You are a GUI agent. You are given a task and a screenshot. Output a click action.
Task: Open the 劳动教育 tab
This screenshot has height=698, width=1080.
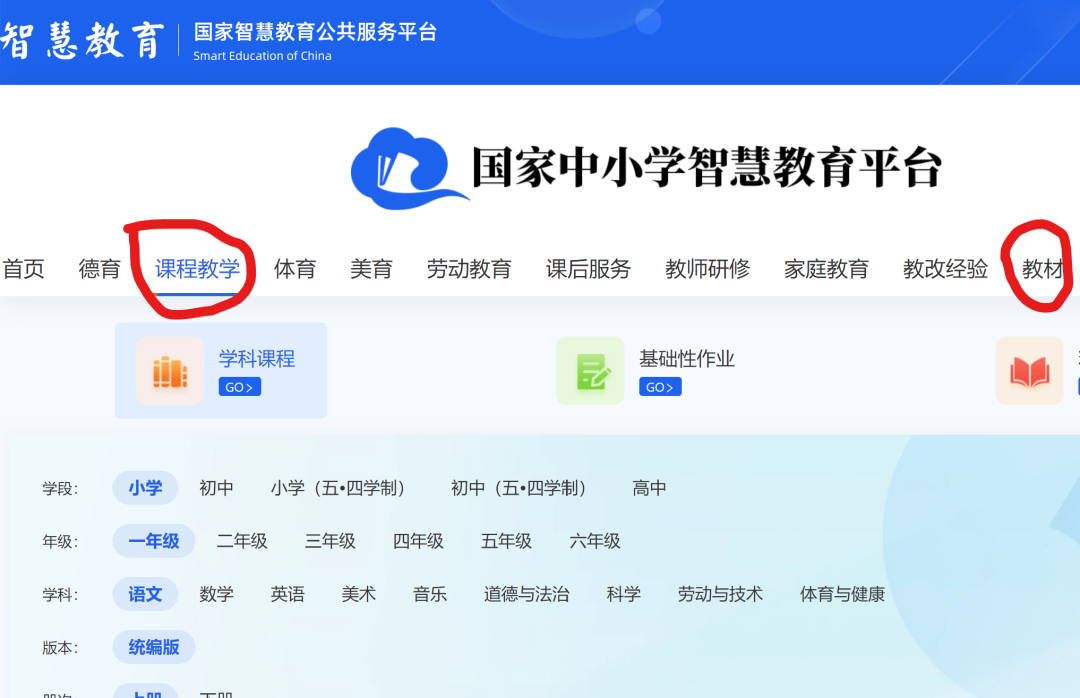(x=469, y=269)
